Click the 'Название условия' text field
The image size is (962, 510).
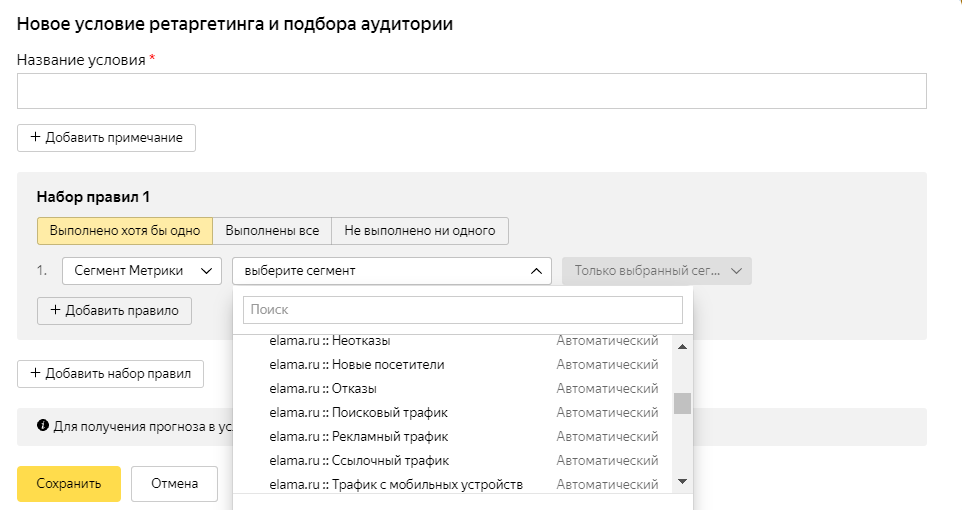coord(471,91)
